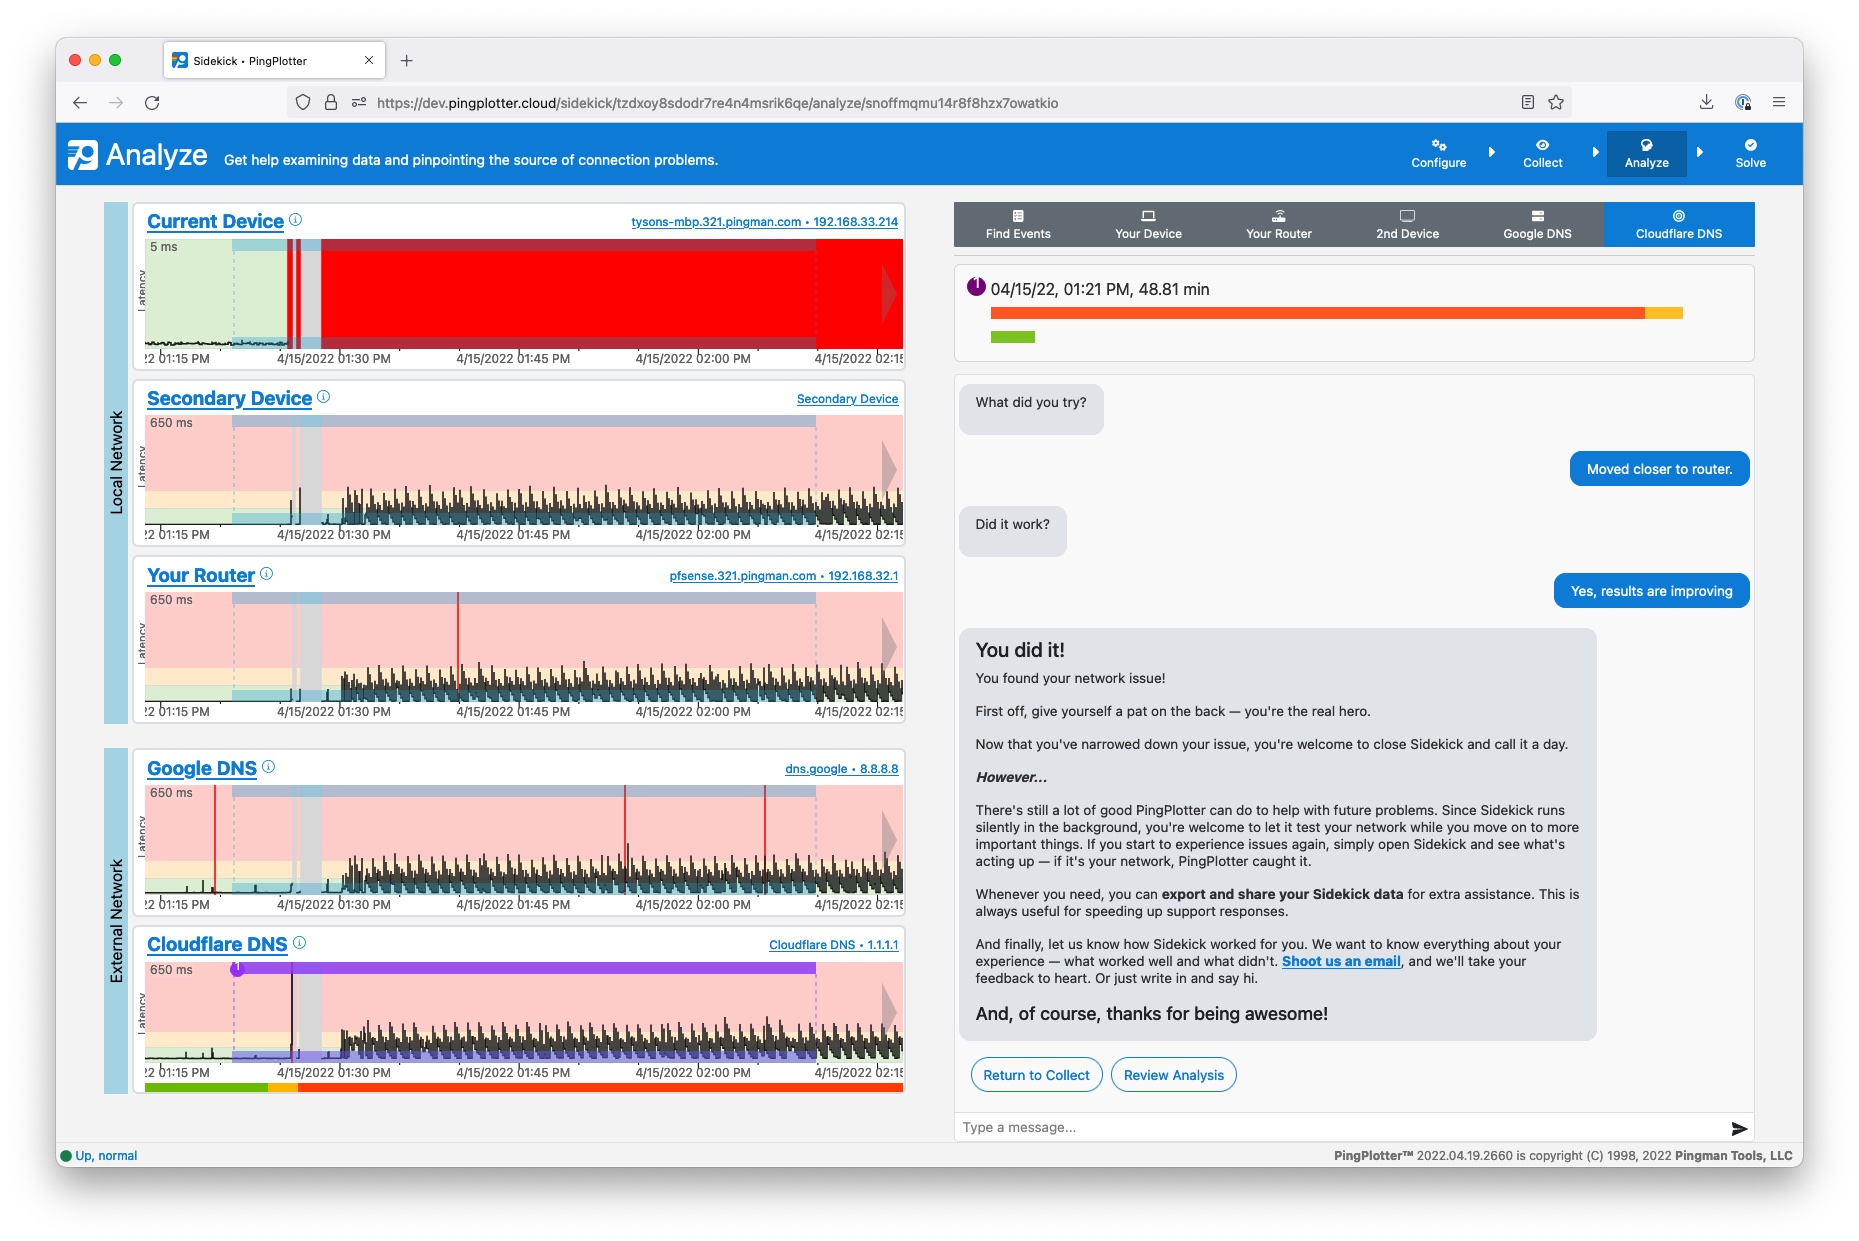Select the Cloudflare DNS tab
Screen dimensions: 1859x1241
(1679, 224)
